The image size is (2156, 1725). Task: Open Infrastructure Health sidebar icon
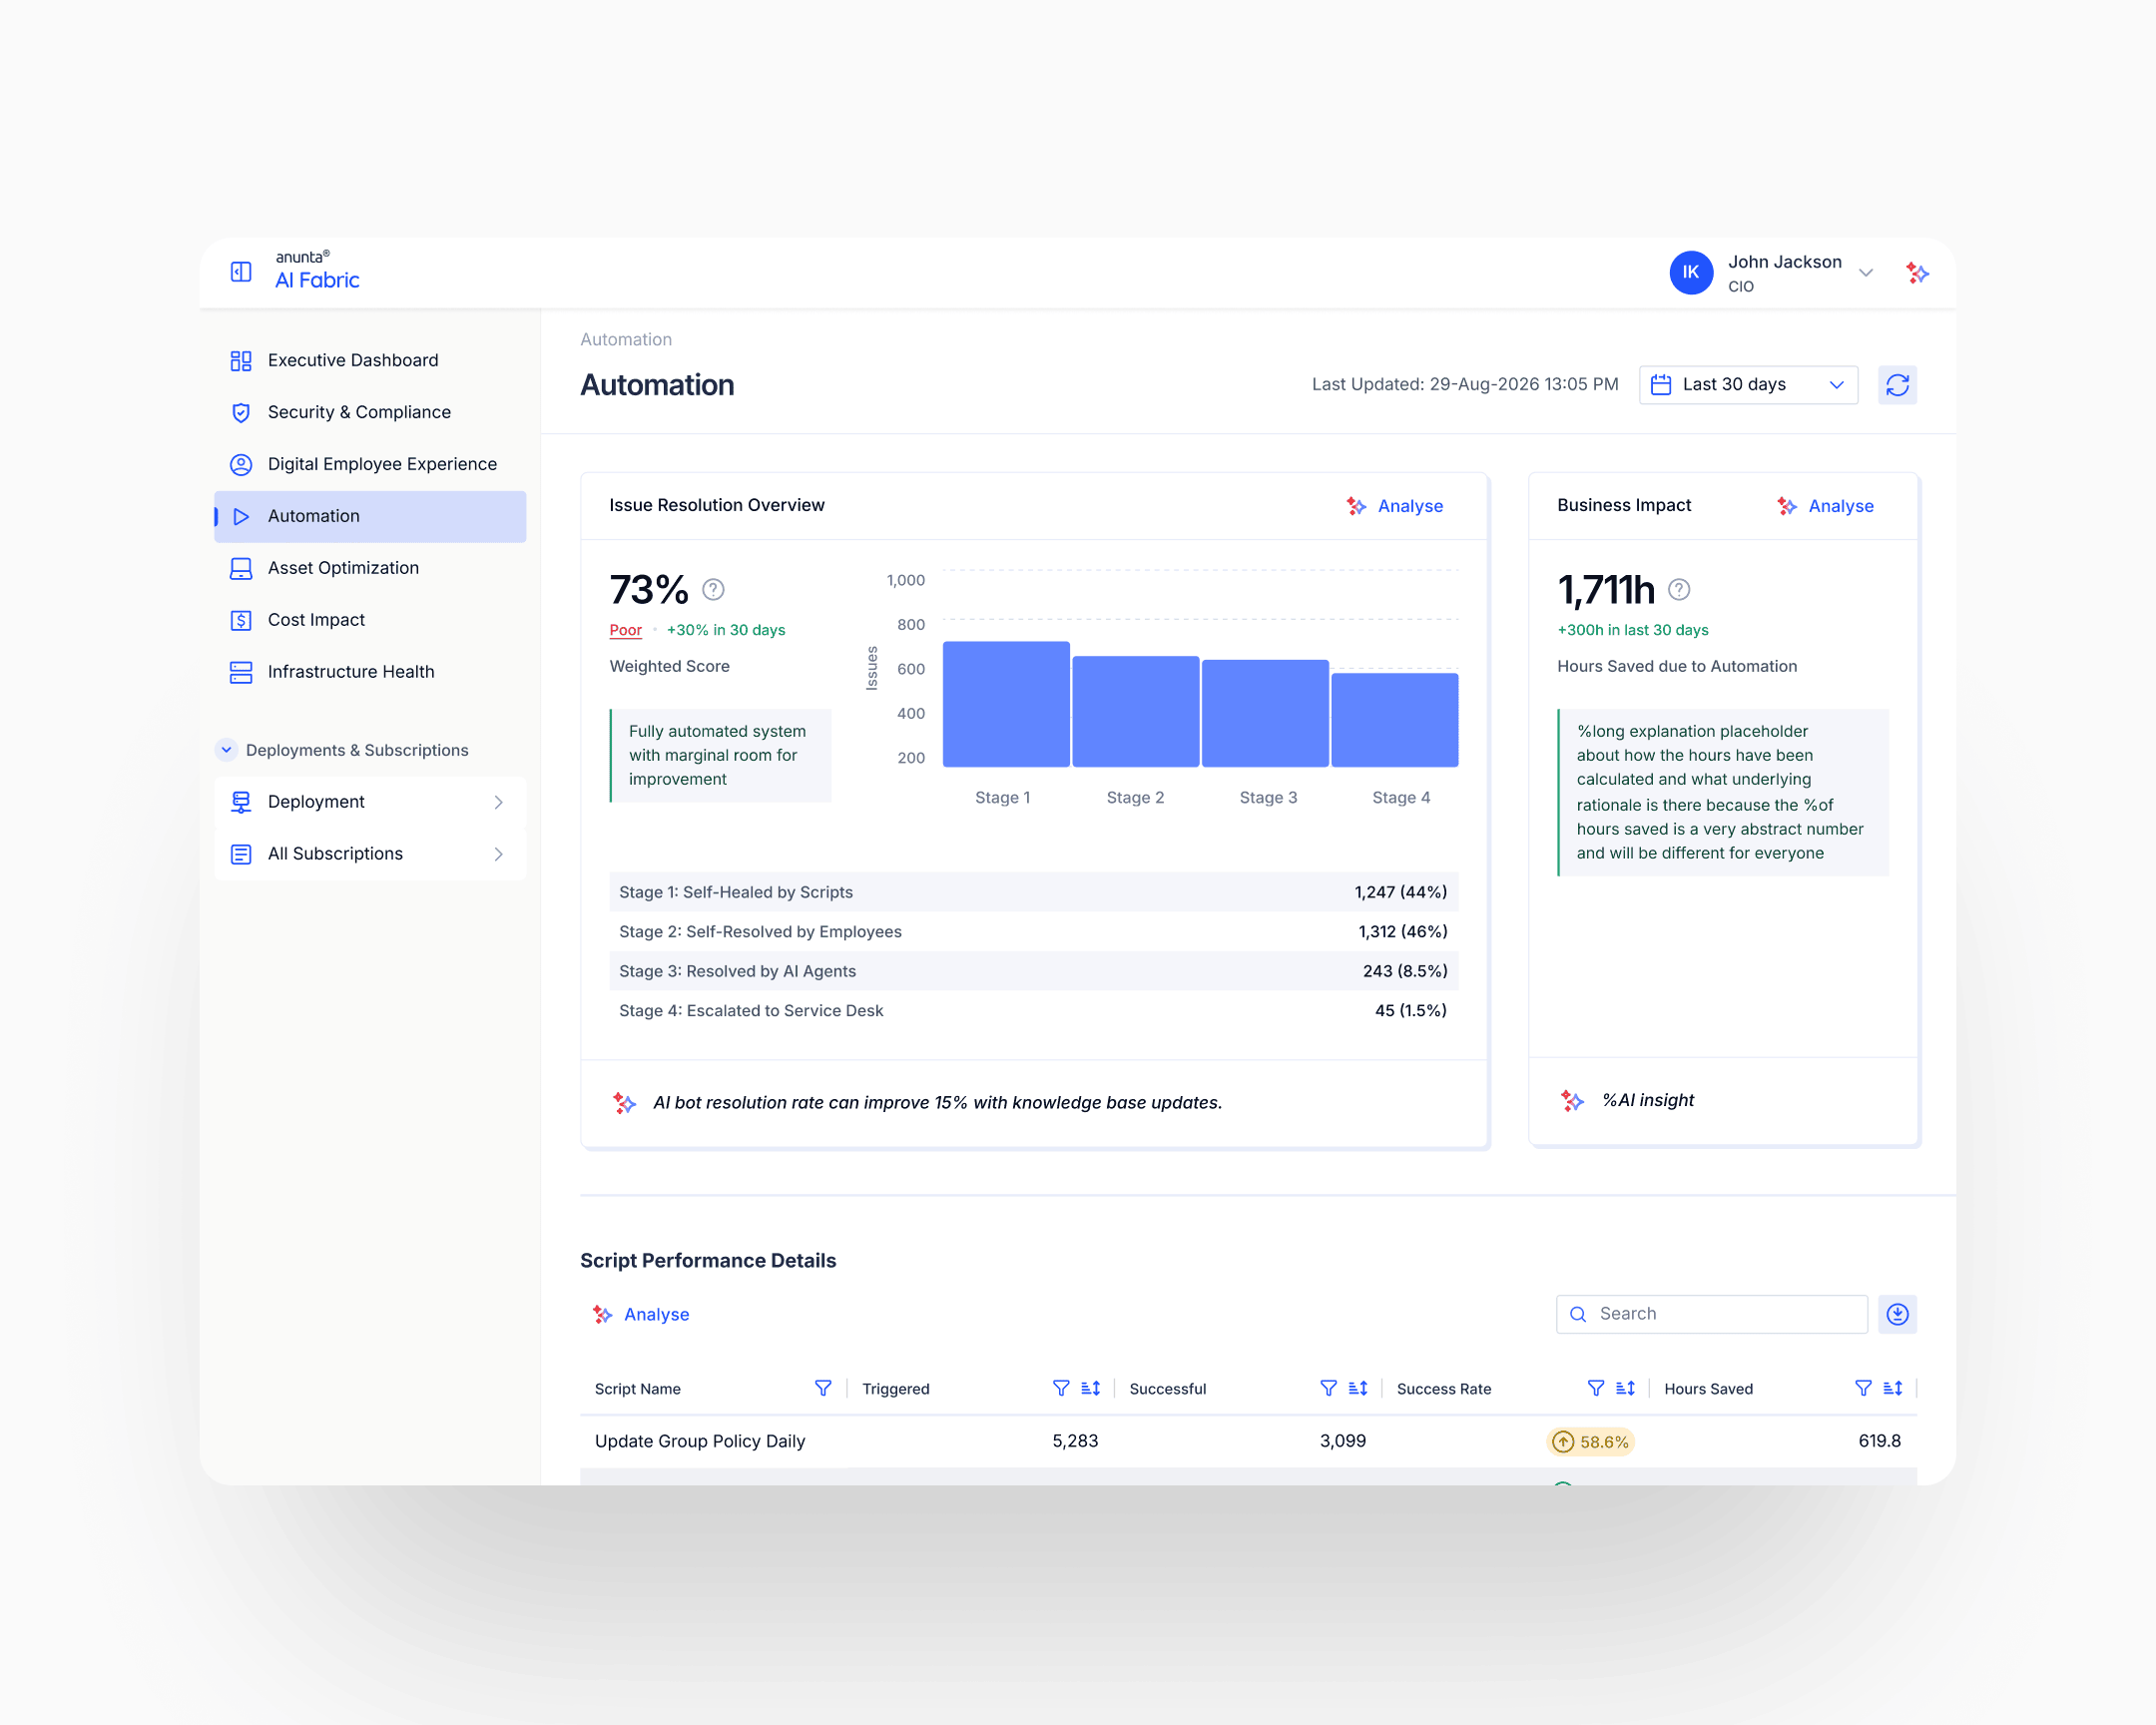pos(241,671)
